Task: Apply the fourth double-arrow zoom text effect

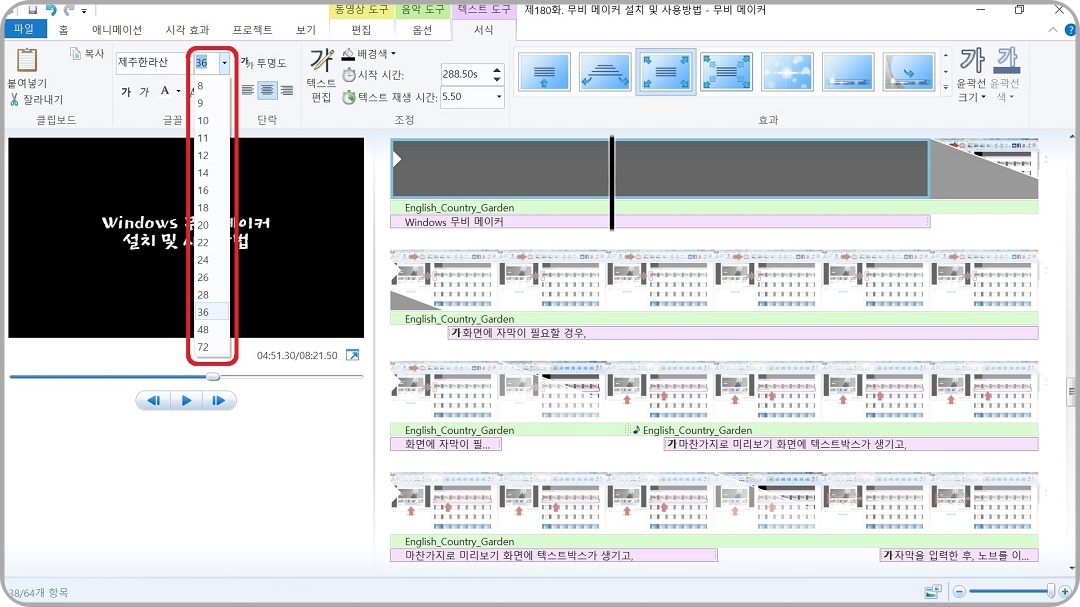Action: 727,72
